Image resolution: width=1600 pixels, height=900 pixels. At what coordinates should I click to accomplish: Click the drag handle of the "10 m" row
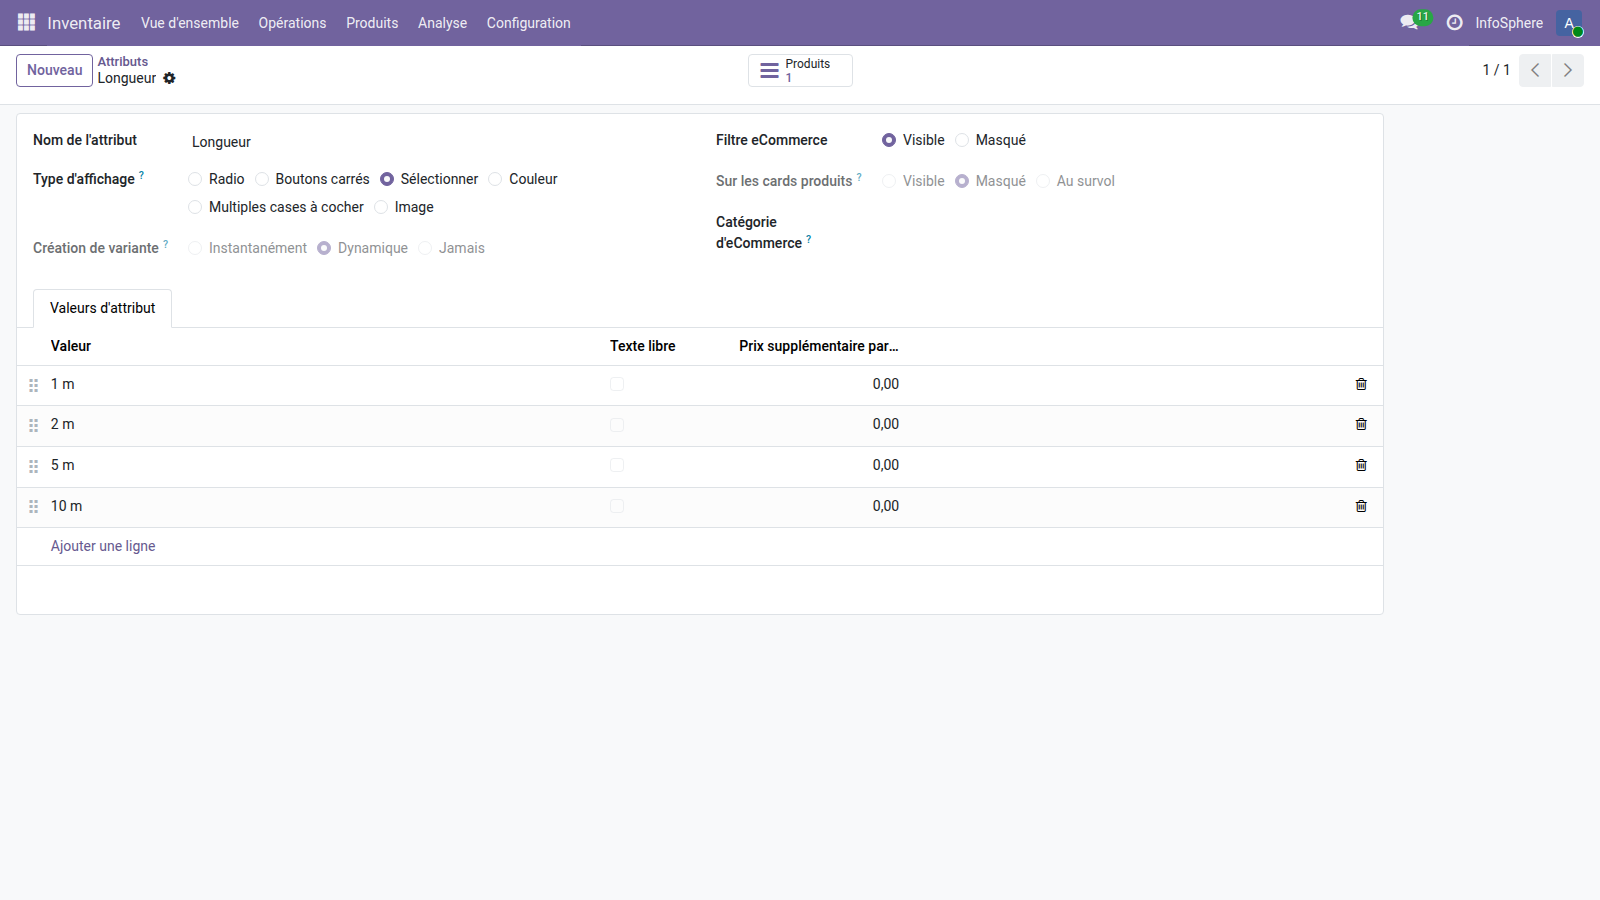point(33,506)
